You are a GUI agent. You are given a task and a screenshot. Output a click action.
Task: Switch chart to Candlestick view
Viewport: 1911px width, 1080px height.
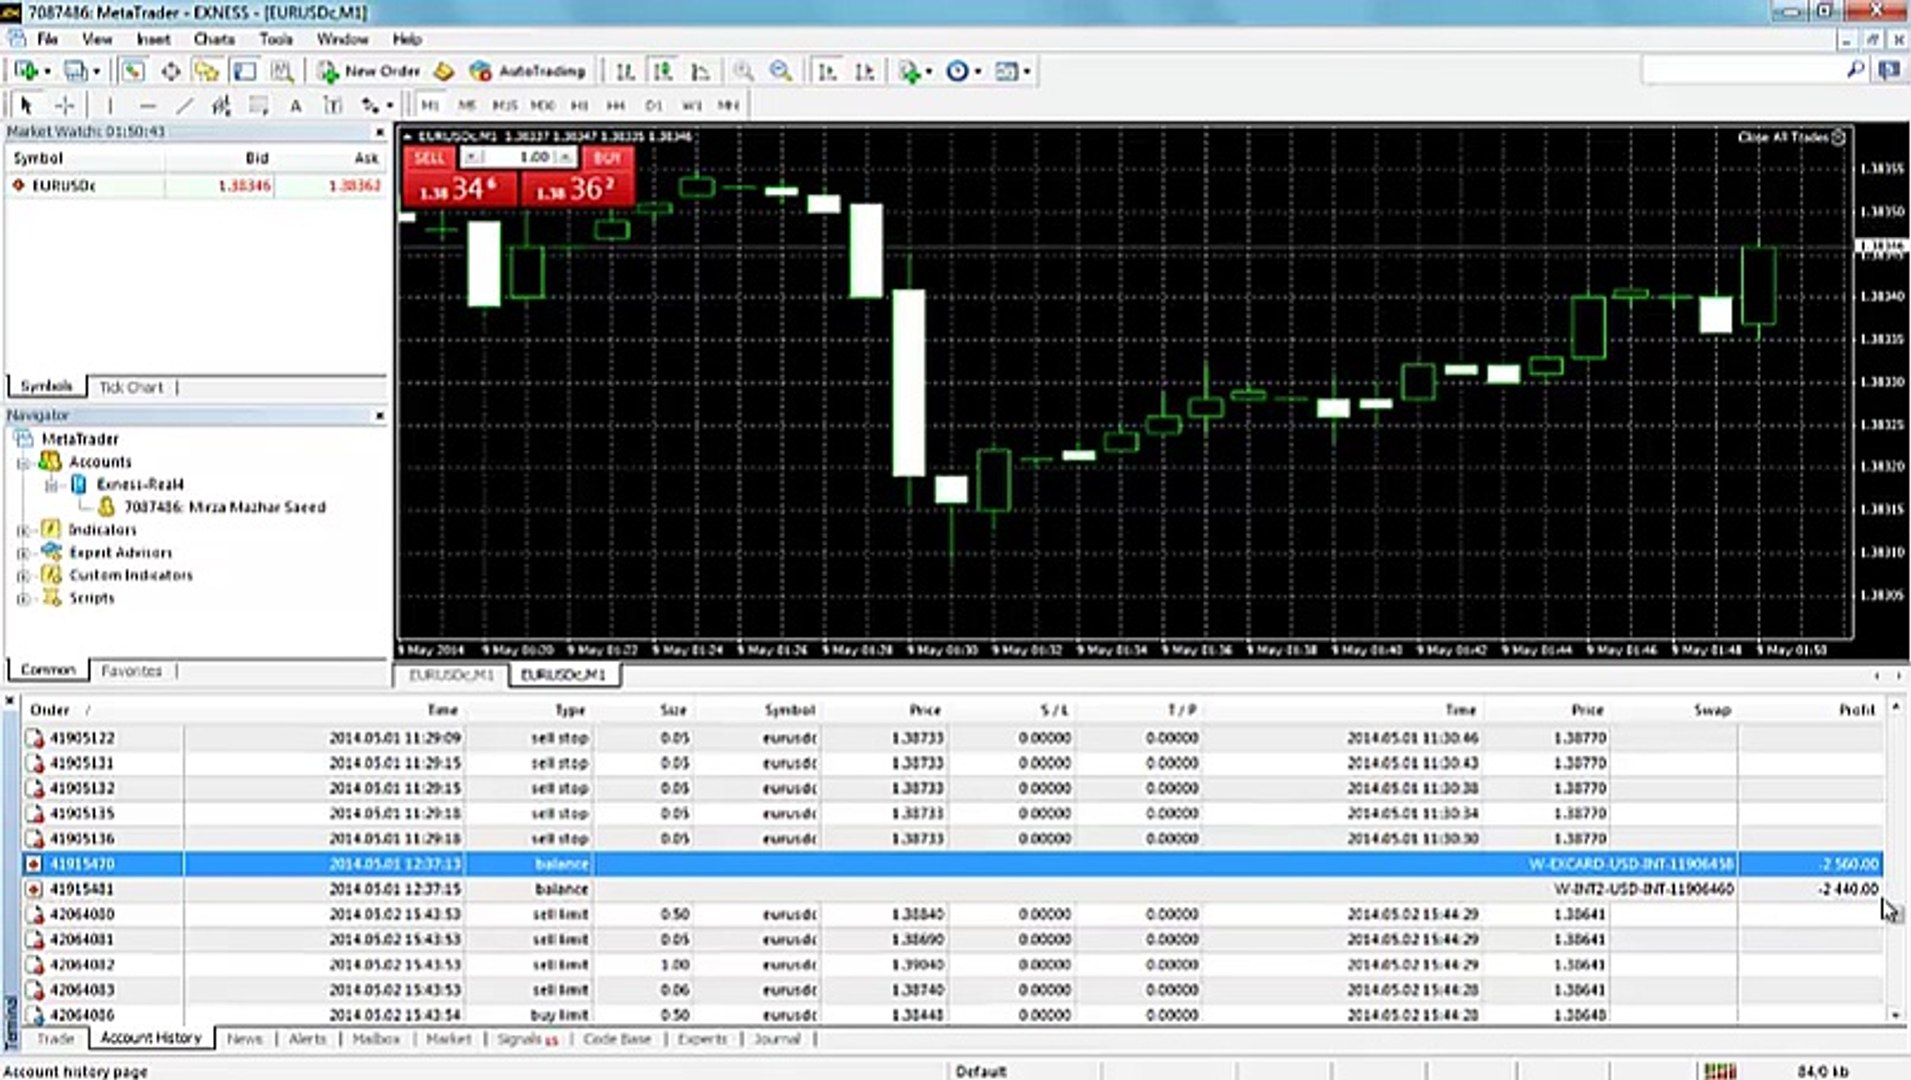tap(663, 71)
